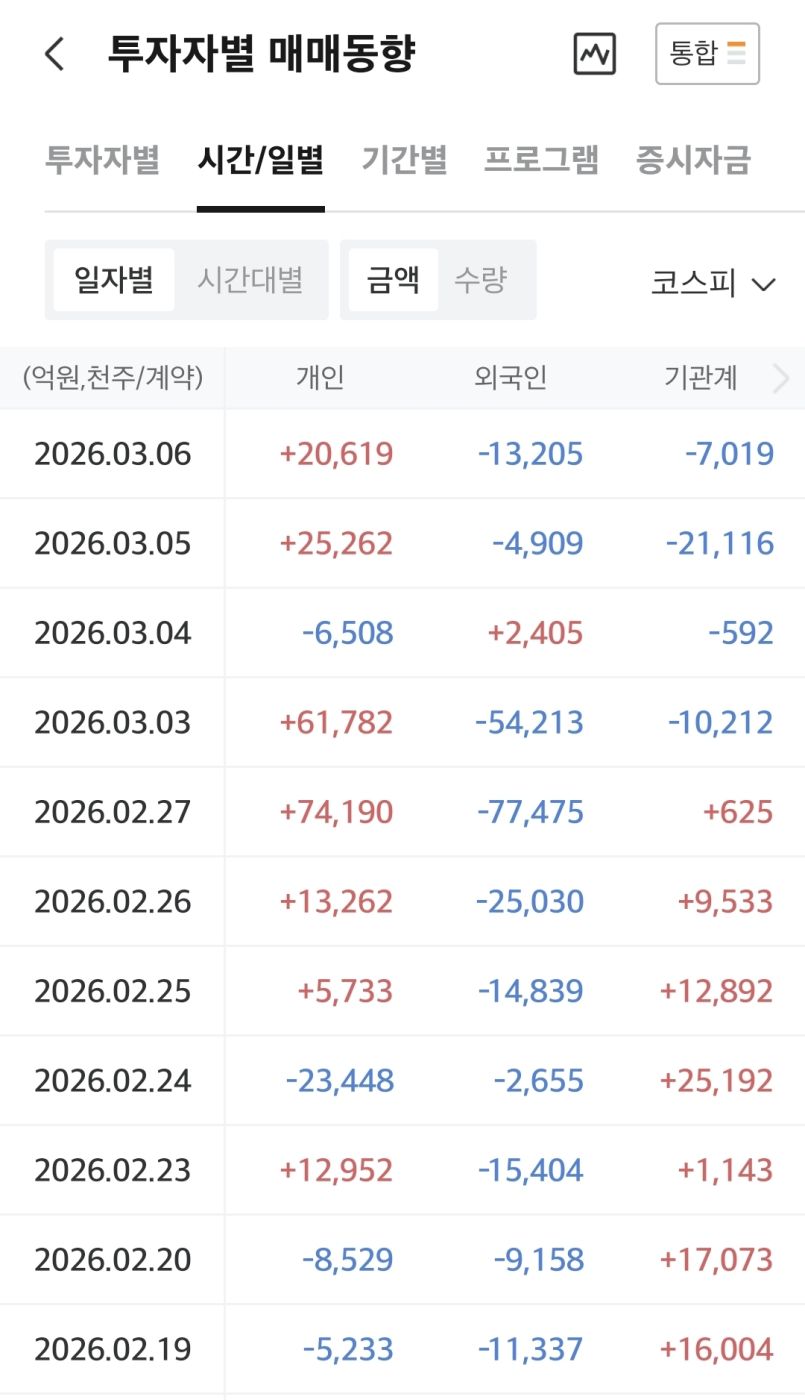
Task: Switch to 시간대별 view
Action: click(250, 280)
